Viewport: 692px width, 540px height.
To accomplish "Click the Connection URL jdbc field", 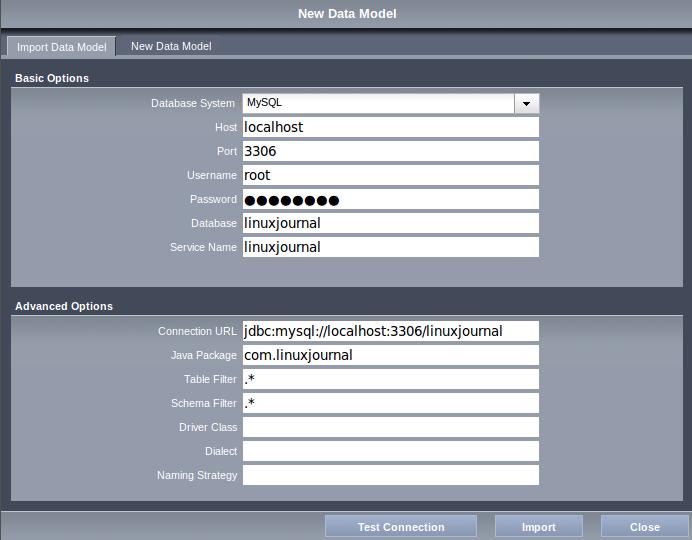I will point(390,331).
